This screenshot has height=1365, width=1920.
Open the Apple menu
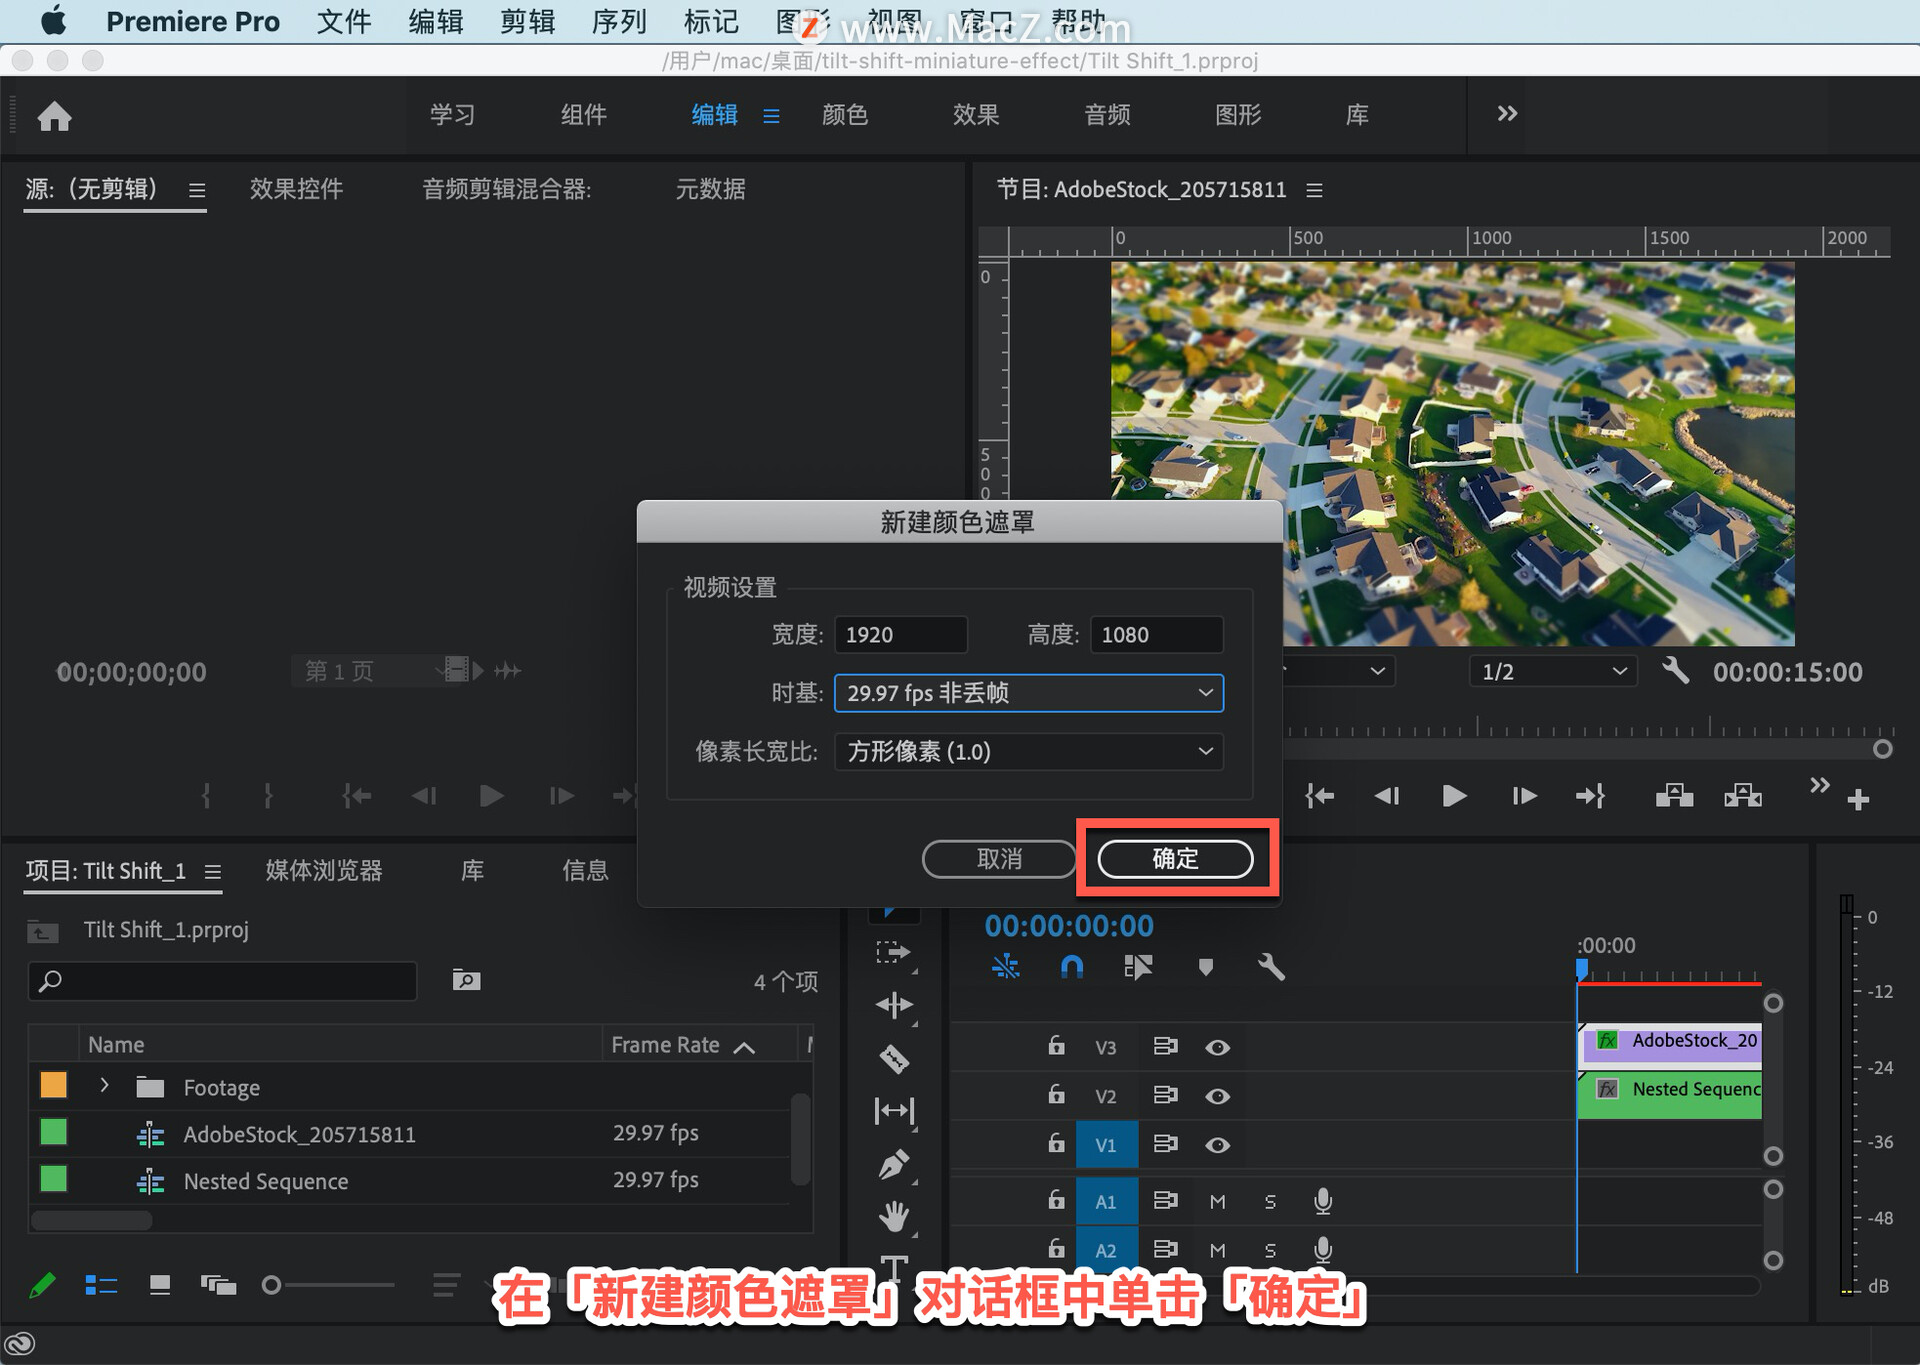53,20
